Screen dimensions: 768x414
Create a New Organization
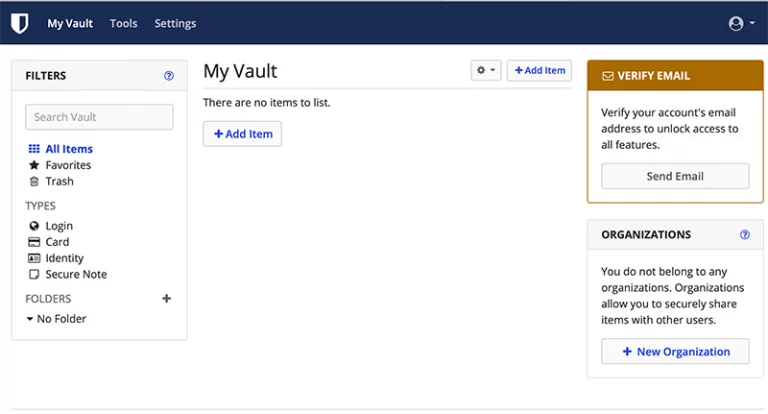[x=675, y=351]
